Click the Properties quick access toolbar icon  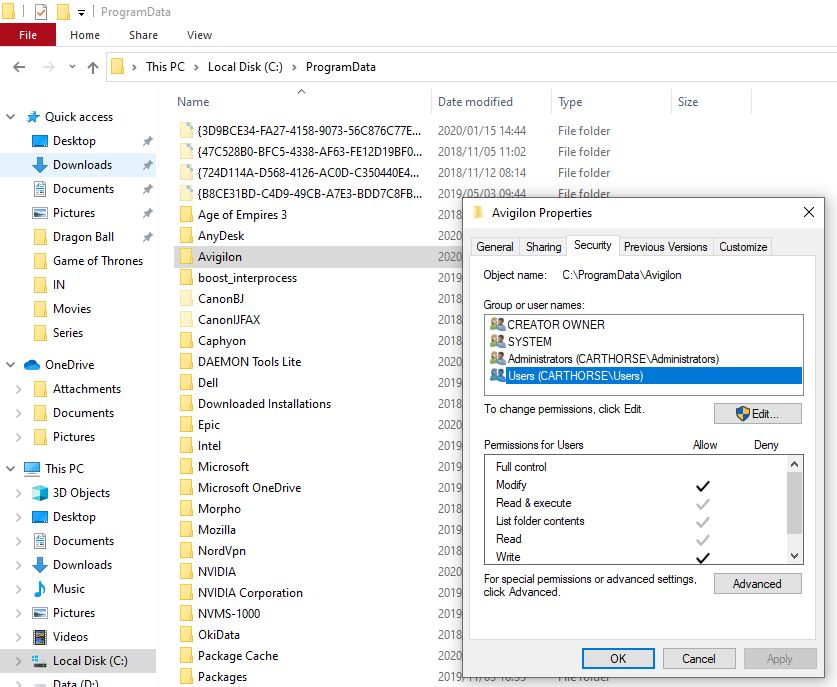(x=41, y=11)
